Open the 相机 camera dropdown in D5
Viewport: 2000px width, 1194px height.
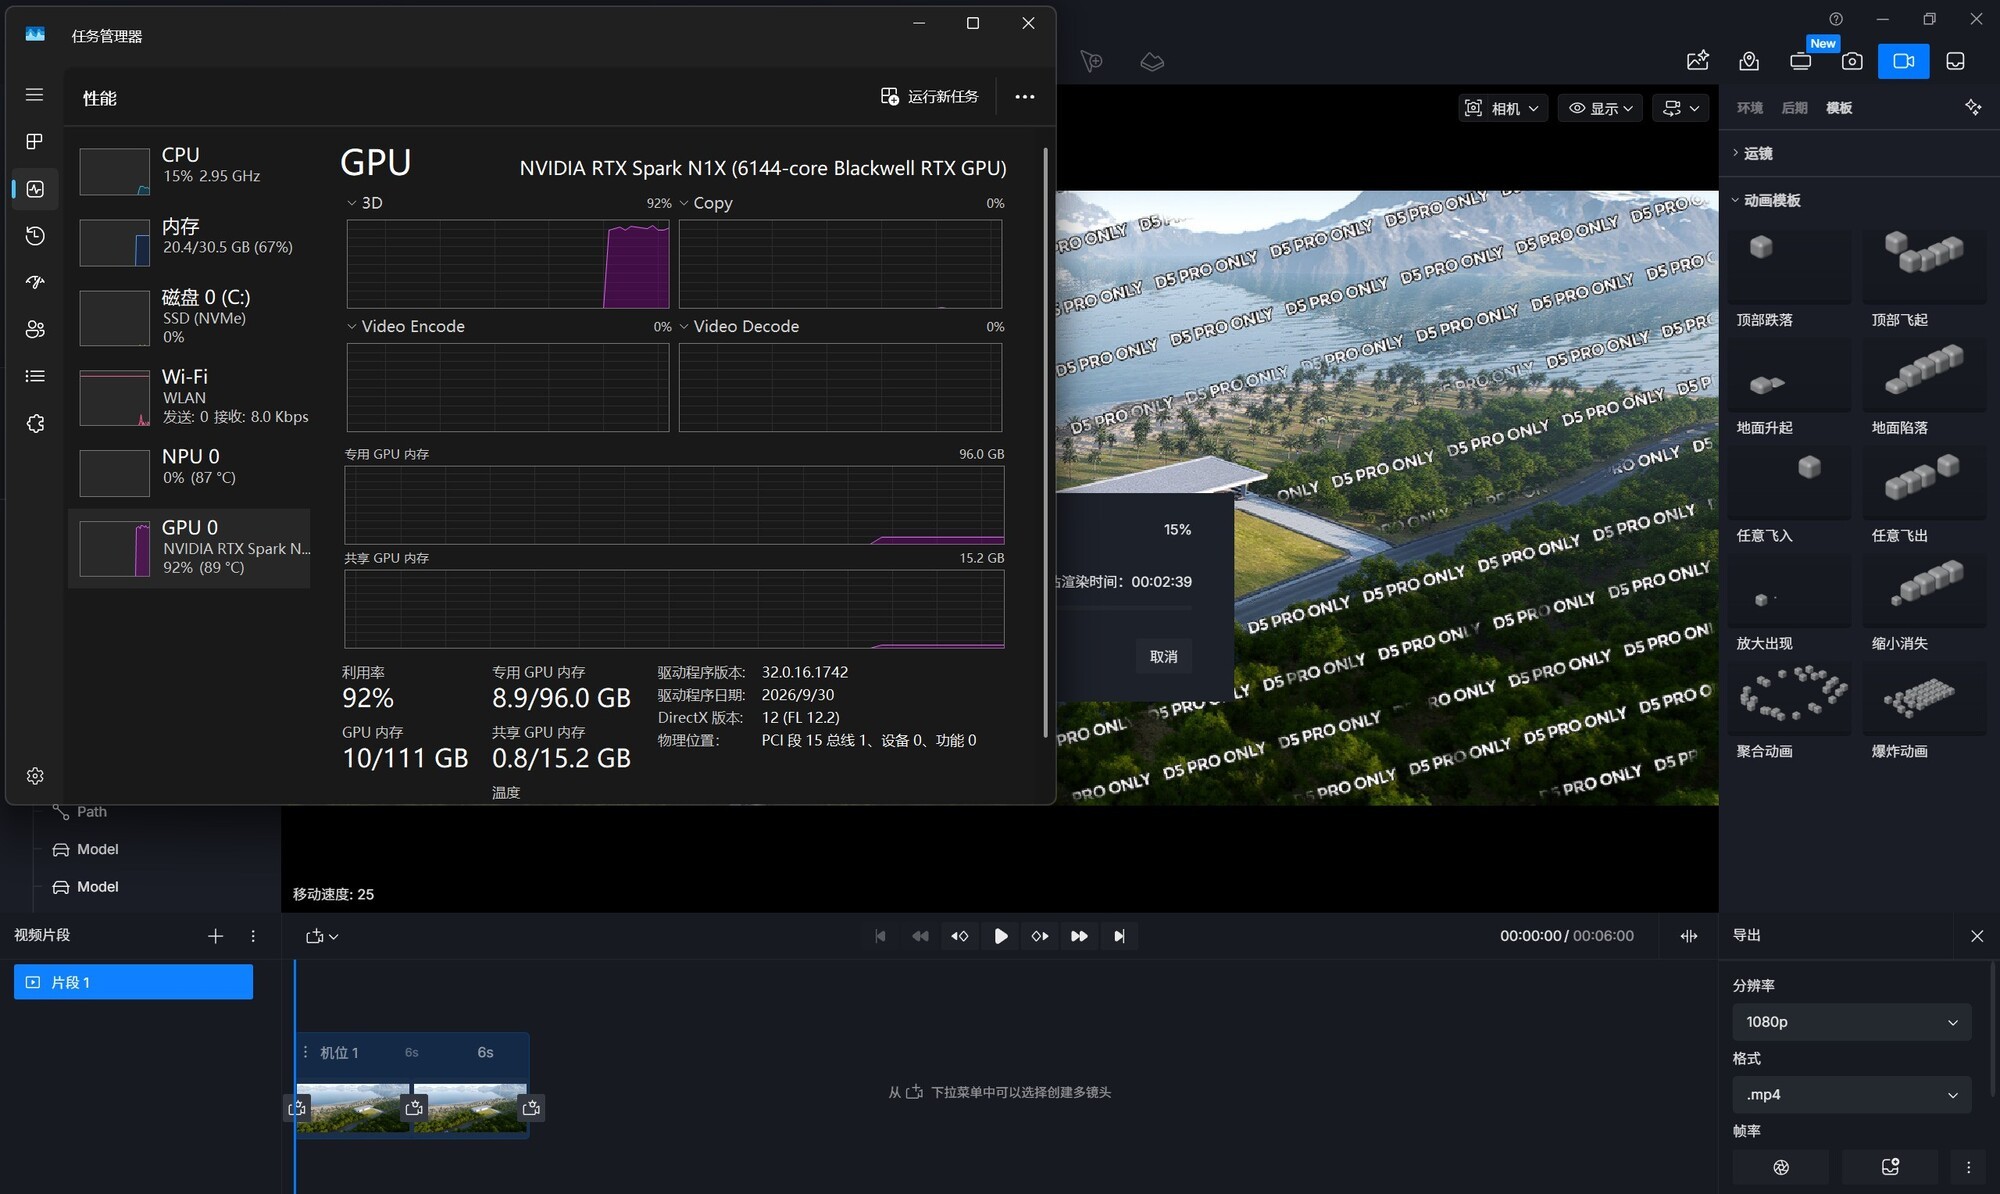[1503, 108]
